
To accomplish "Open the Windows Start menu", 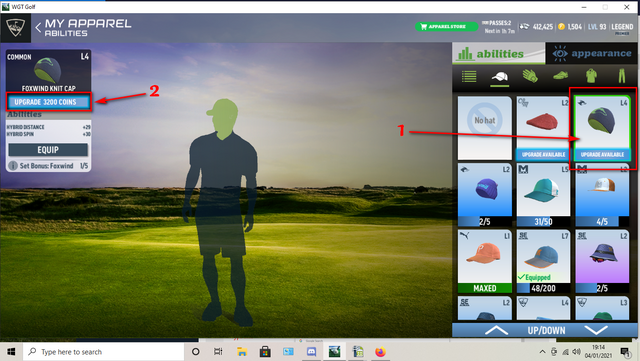I will 11,352.
